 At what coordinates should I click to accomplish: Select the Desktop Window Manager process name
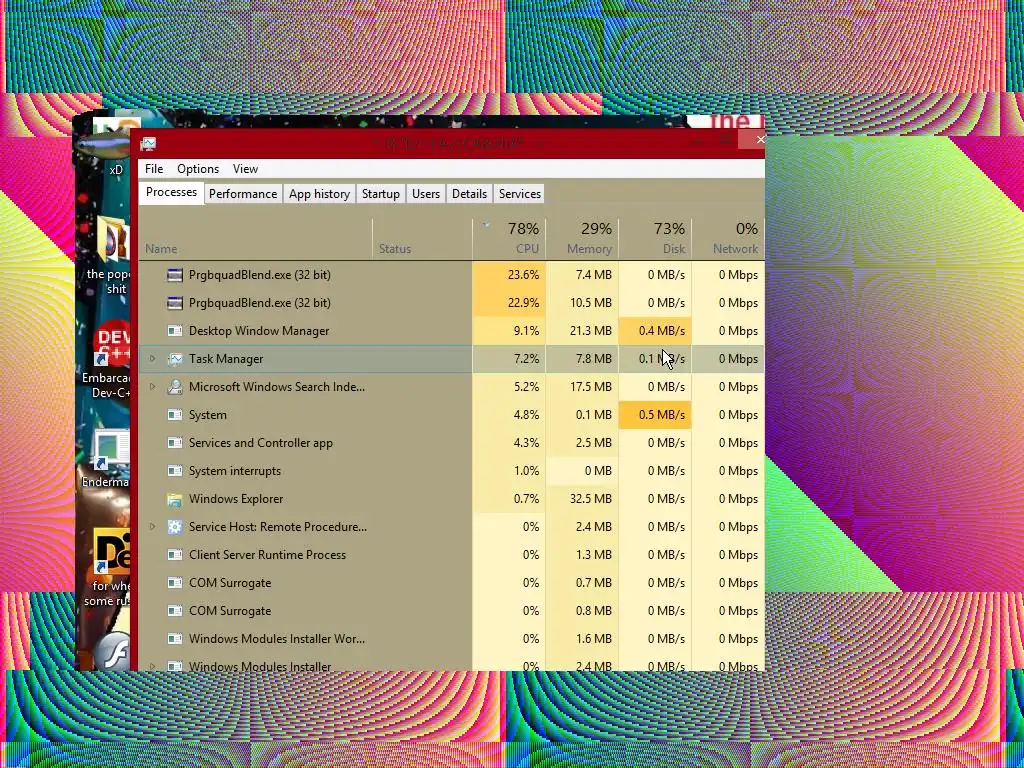pyautogui.click(x=259, y=331)
